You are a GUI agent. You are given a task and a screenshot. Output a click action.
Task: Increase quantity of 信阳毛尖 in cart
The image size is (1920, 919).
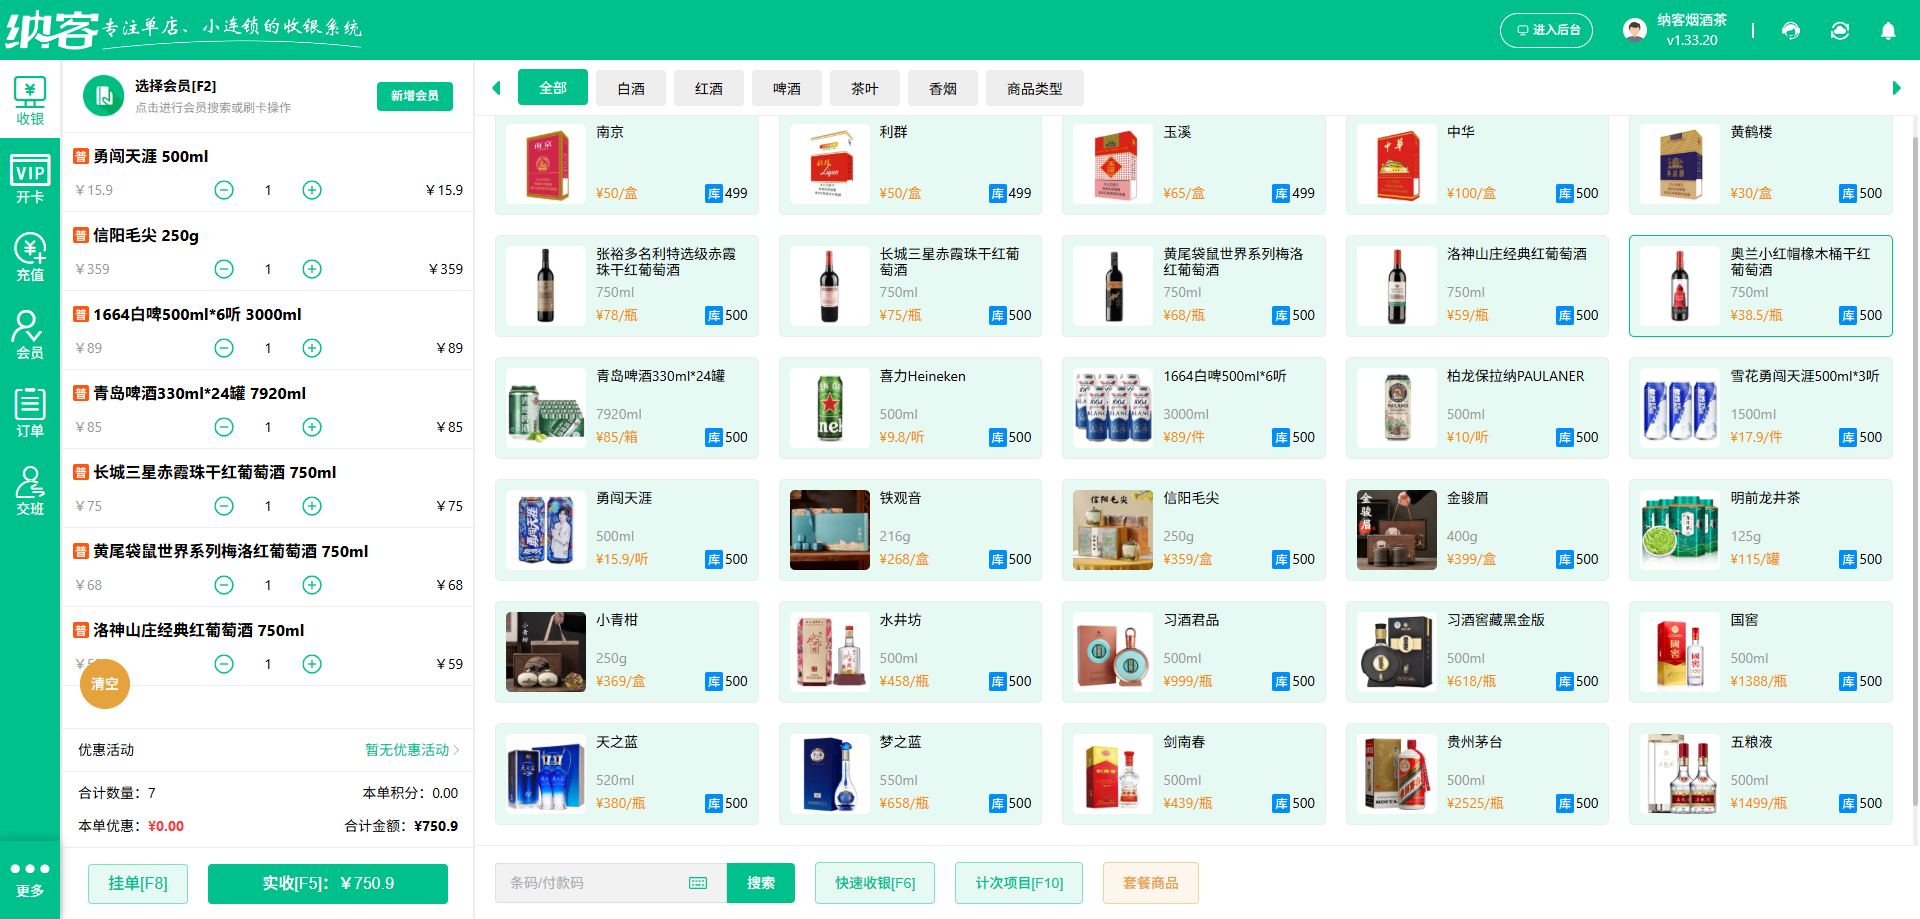[x=311, y=268]
